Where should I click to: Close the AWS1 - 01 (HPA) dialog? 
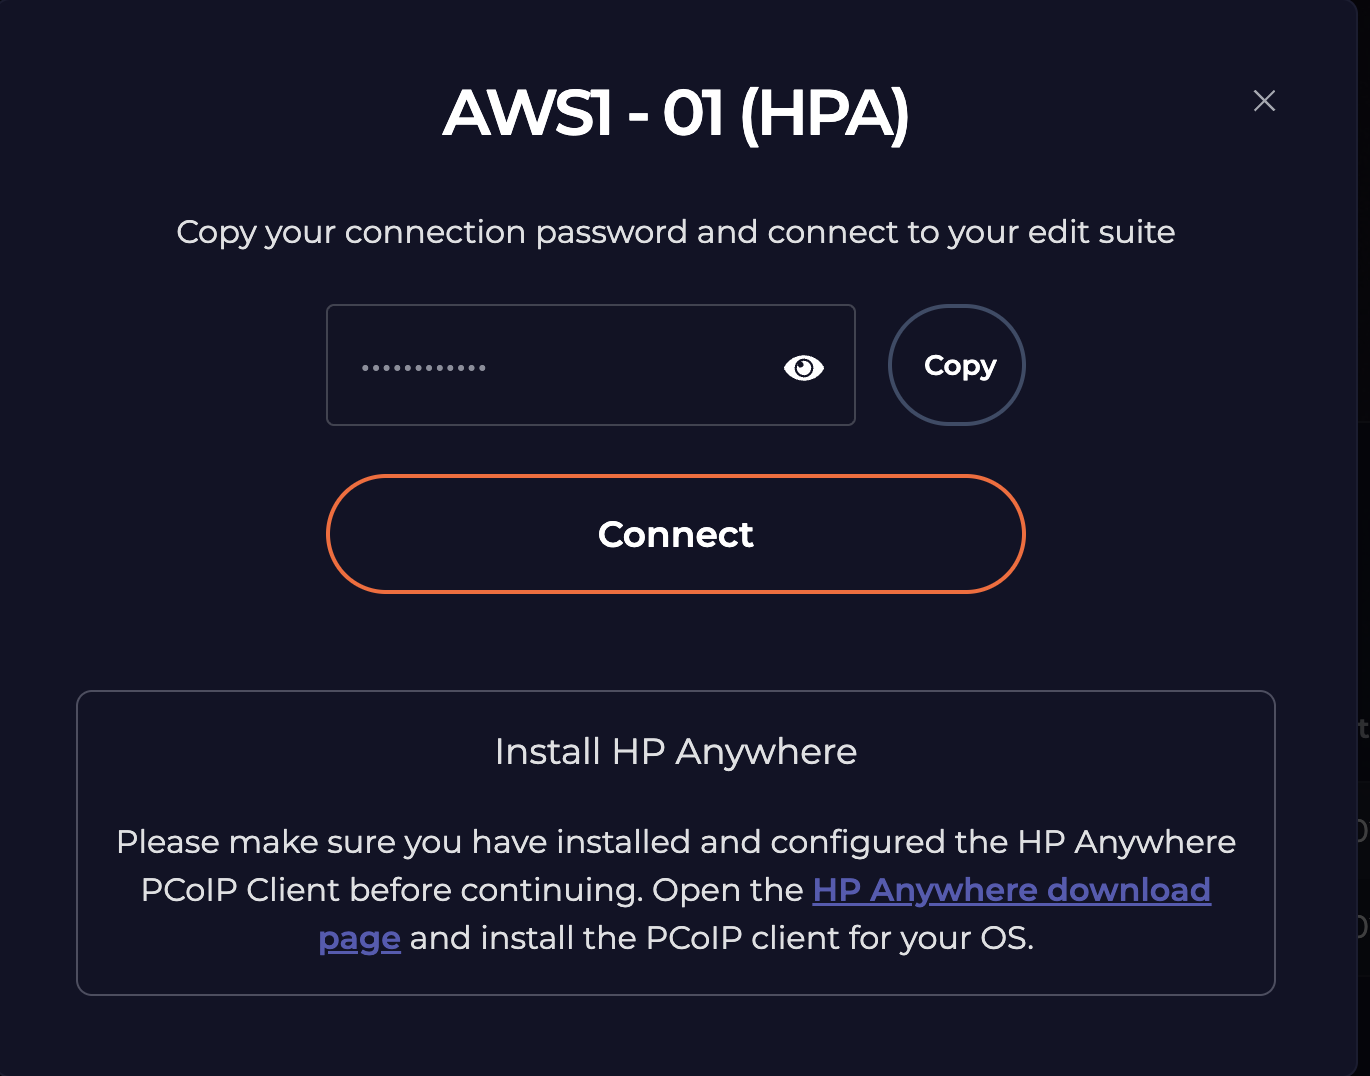click(1264, 101)
